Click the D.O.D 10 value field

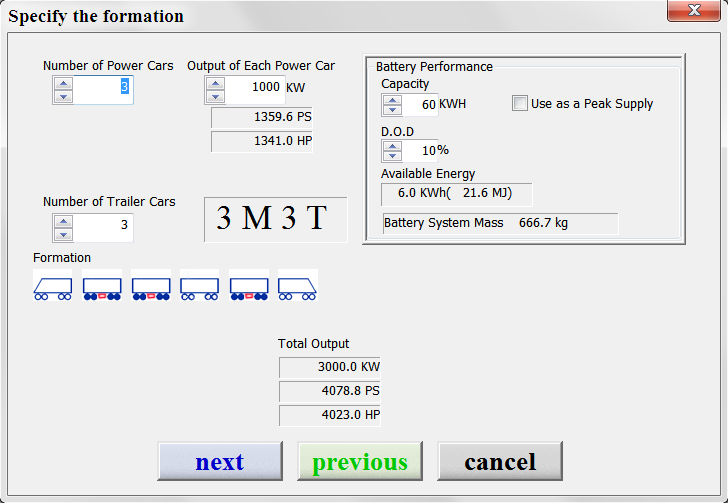pyautogui.click(x=420, y=150)
